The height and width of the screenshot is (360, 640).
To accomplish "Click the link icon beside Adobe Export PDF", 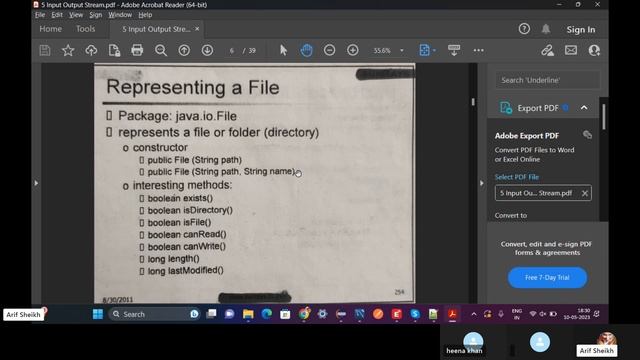I will click(587, 135).
